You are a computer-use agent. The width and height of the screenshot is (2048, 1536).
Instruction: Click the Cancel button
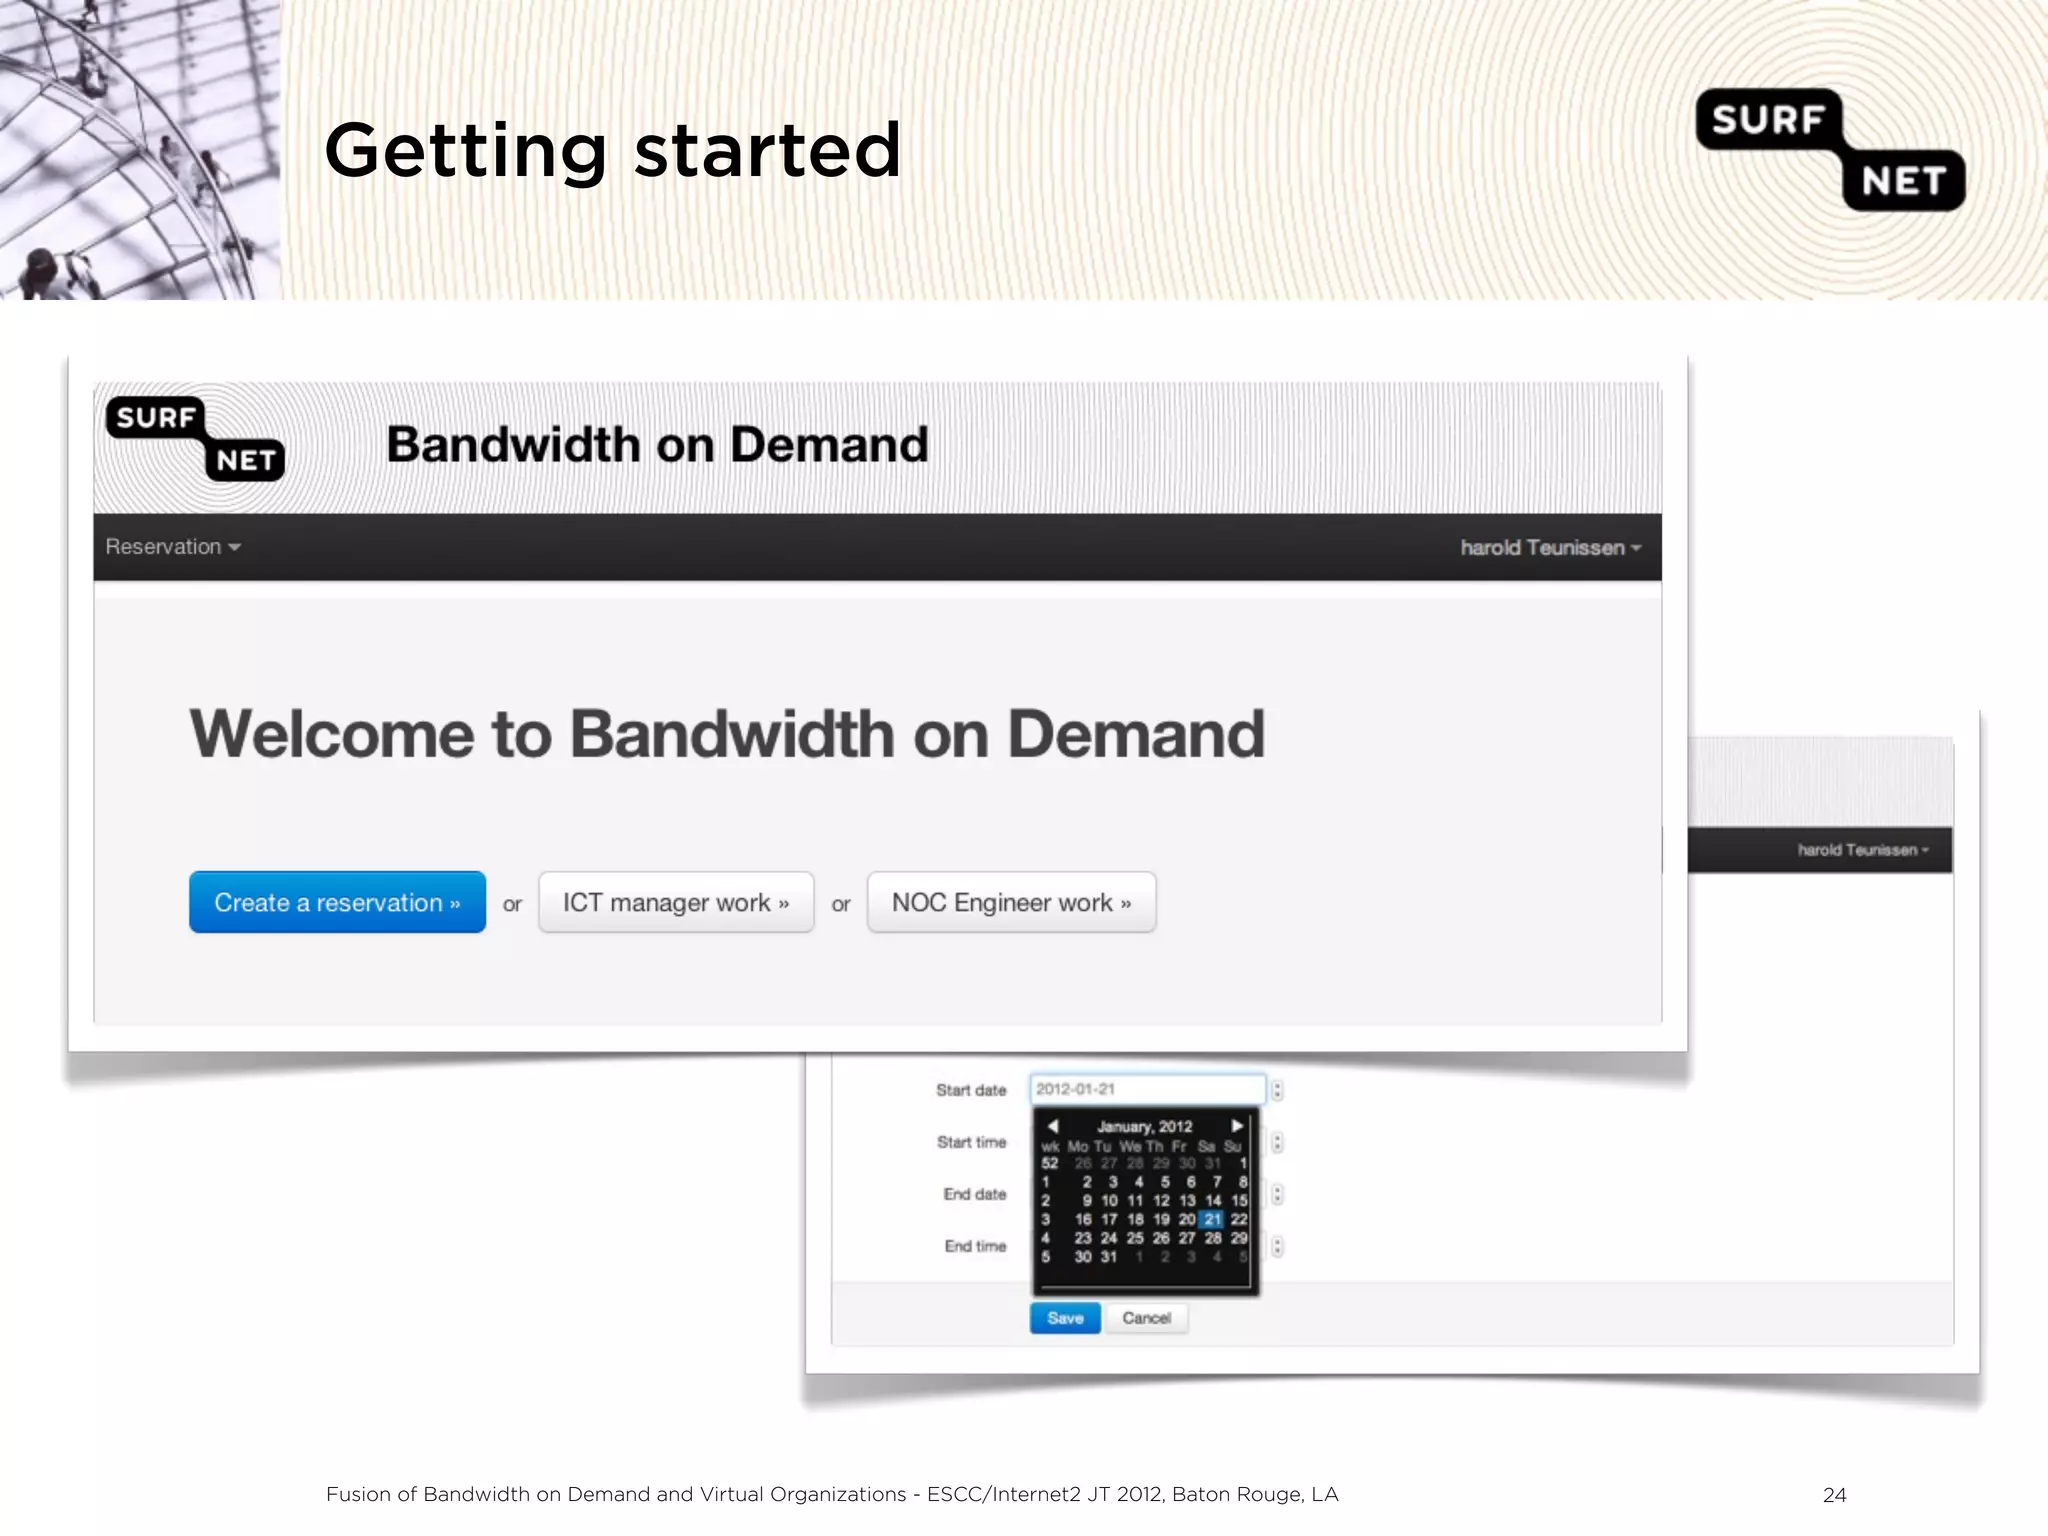click(x=1146, y=1318)
